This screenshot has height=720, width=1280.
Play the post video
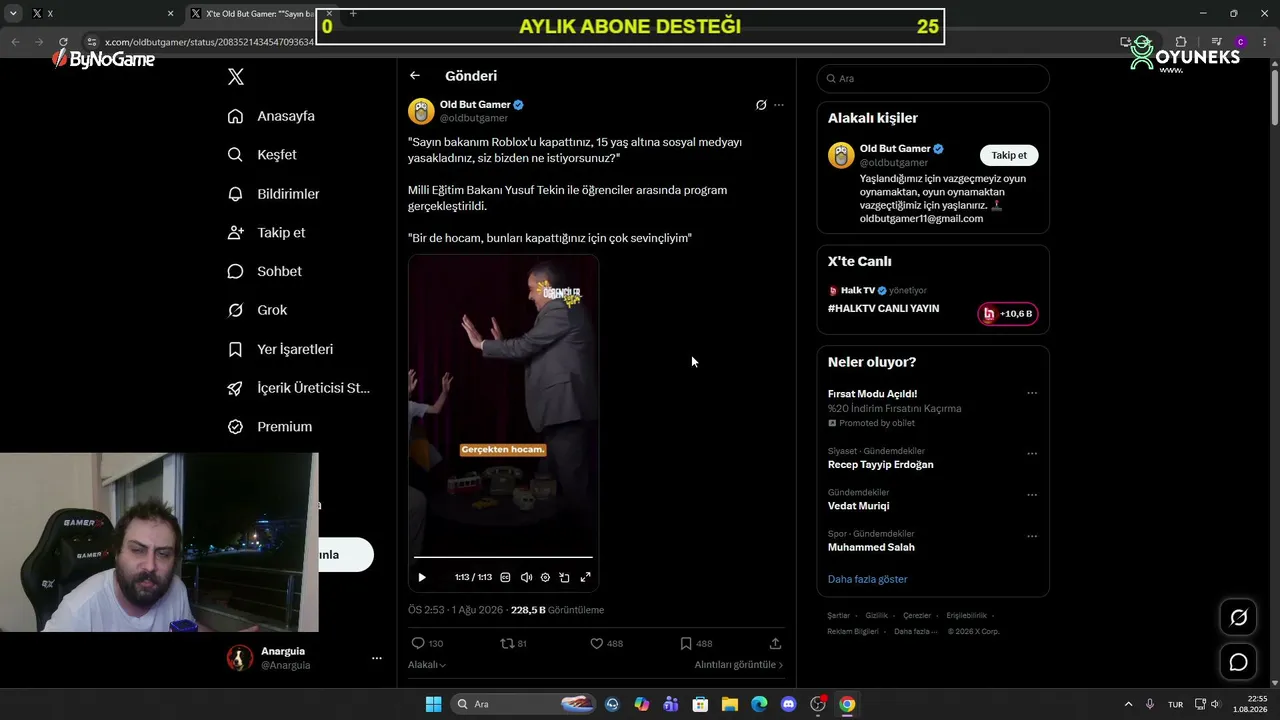422,577
